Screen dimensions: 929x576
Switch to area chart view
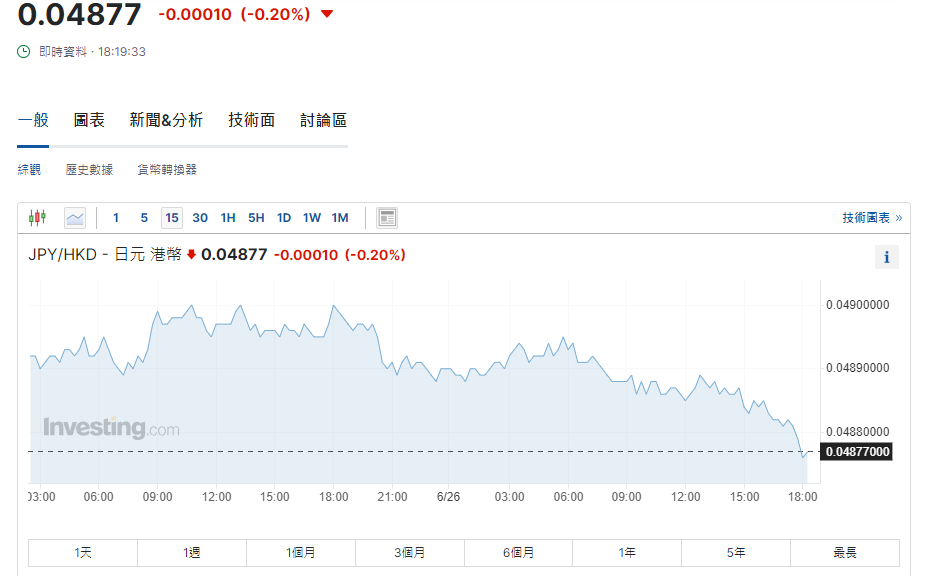pyautogui.click(x=75, y=217)
